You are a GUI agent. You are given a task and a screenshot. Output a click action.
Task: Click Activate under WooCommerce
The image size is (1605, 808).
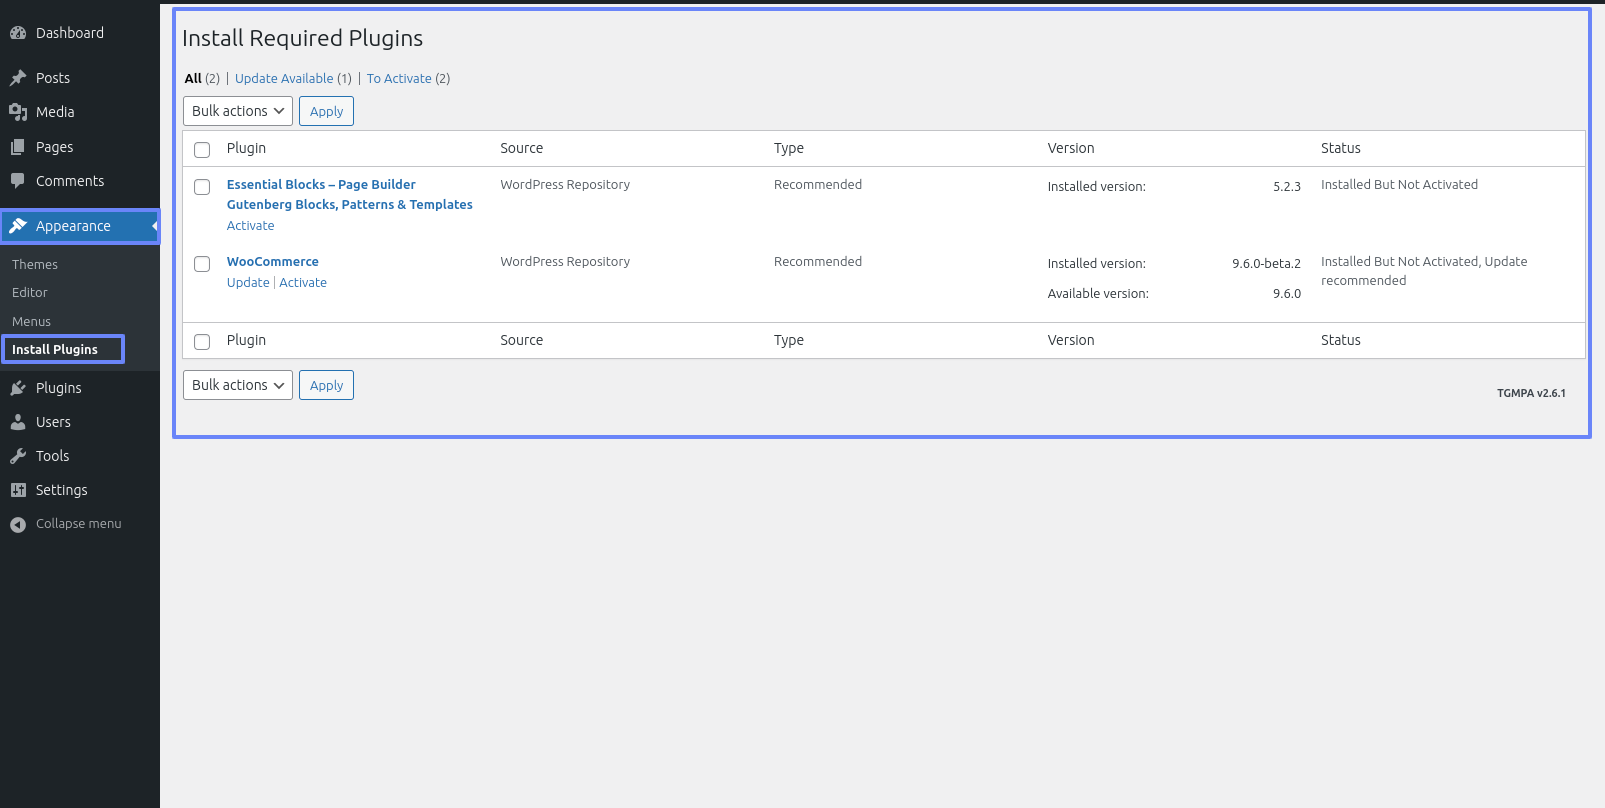(303, 283)
